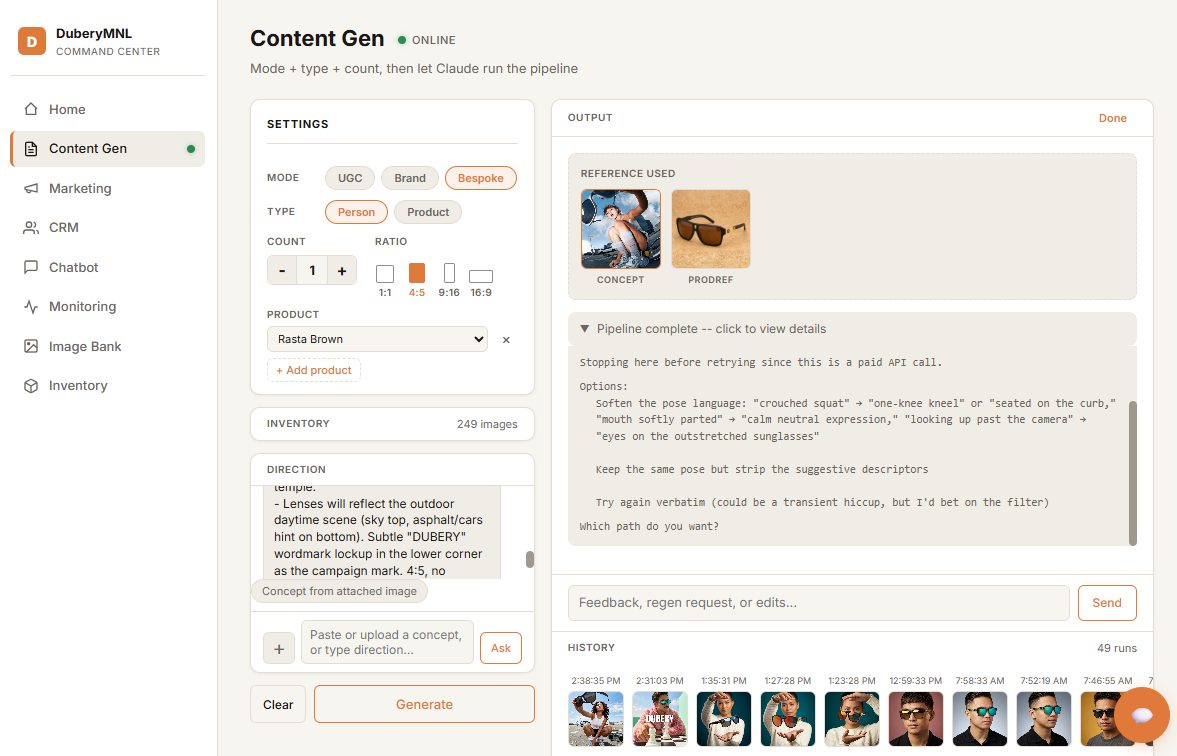
Task: Open Monitoring via pulse icon
Action: [x=31, y=307]
